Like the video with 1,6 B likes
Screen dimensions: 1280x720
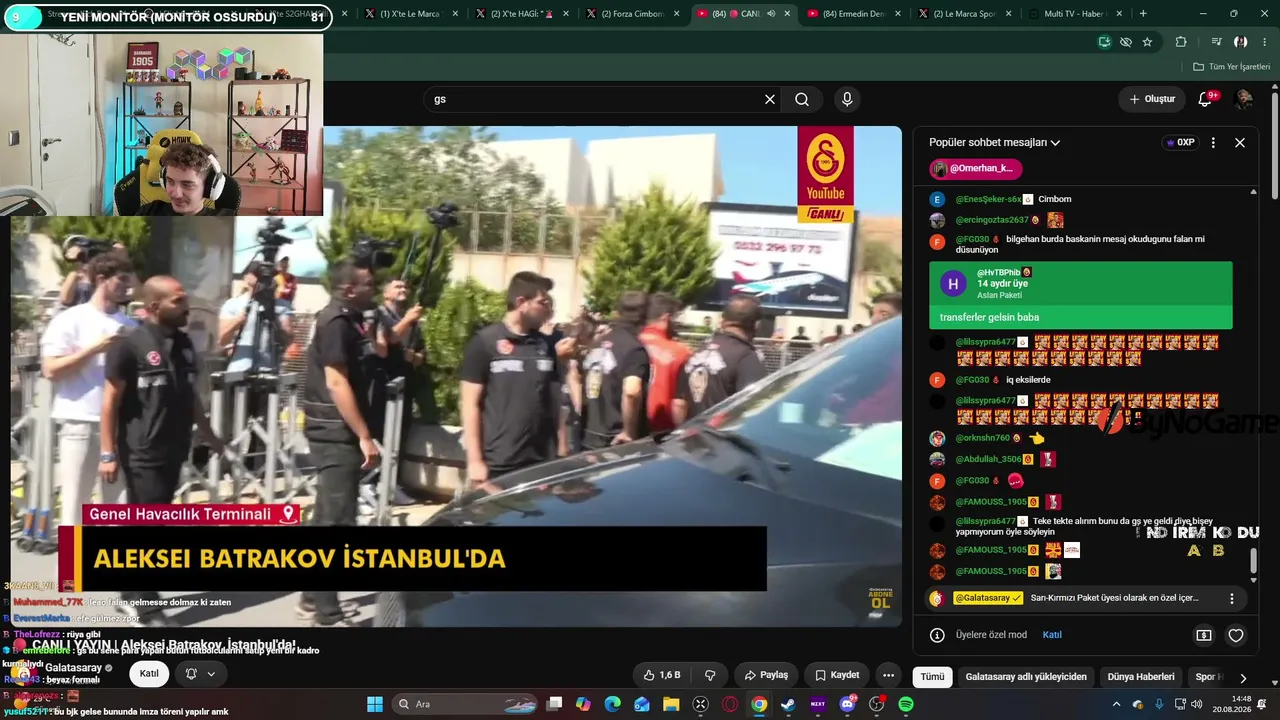662,675
